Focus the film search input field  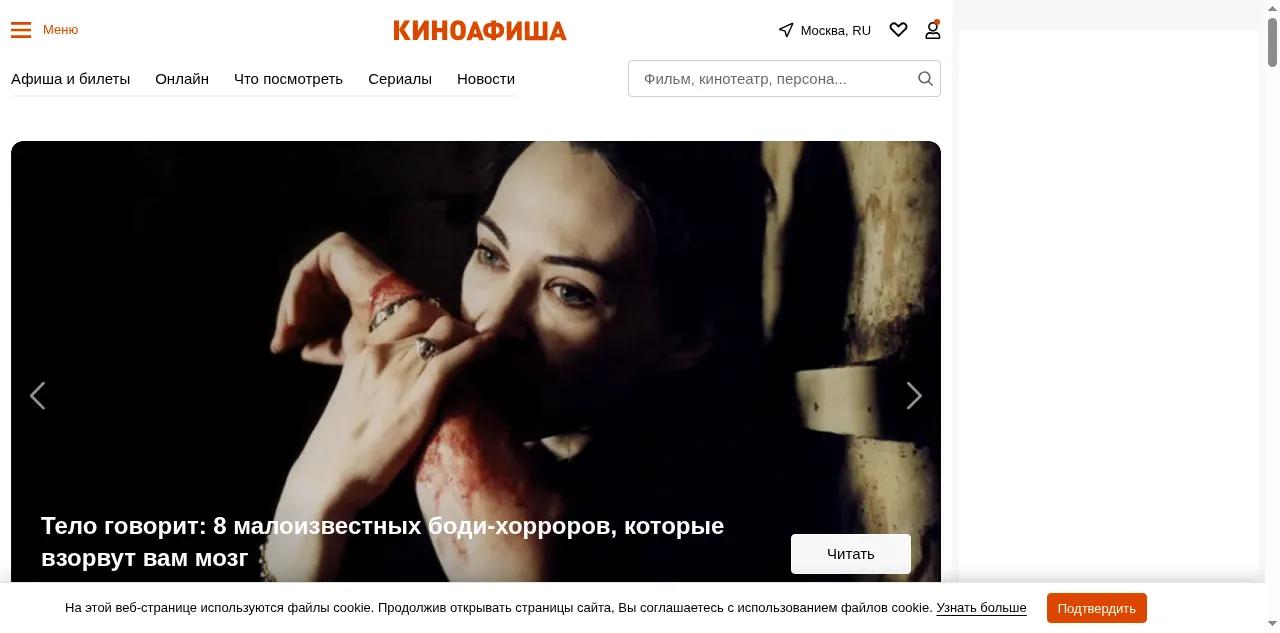coord(772,79)
